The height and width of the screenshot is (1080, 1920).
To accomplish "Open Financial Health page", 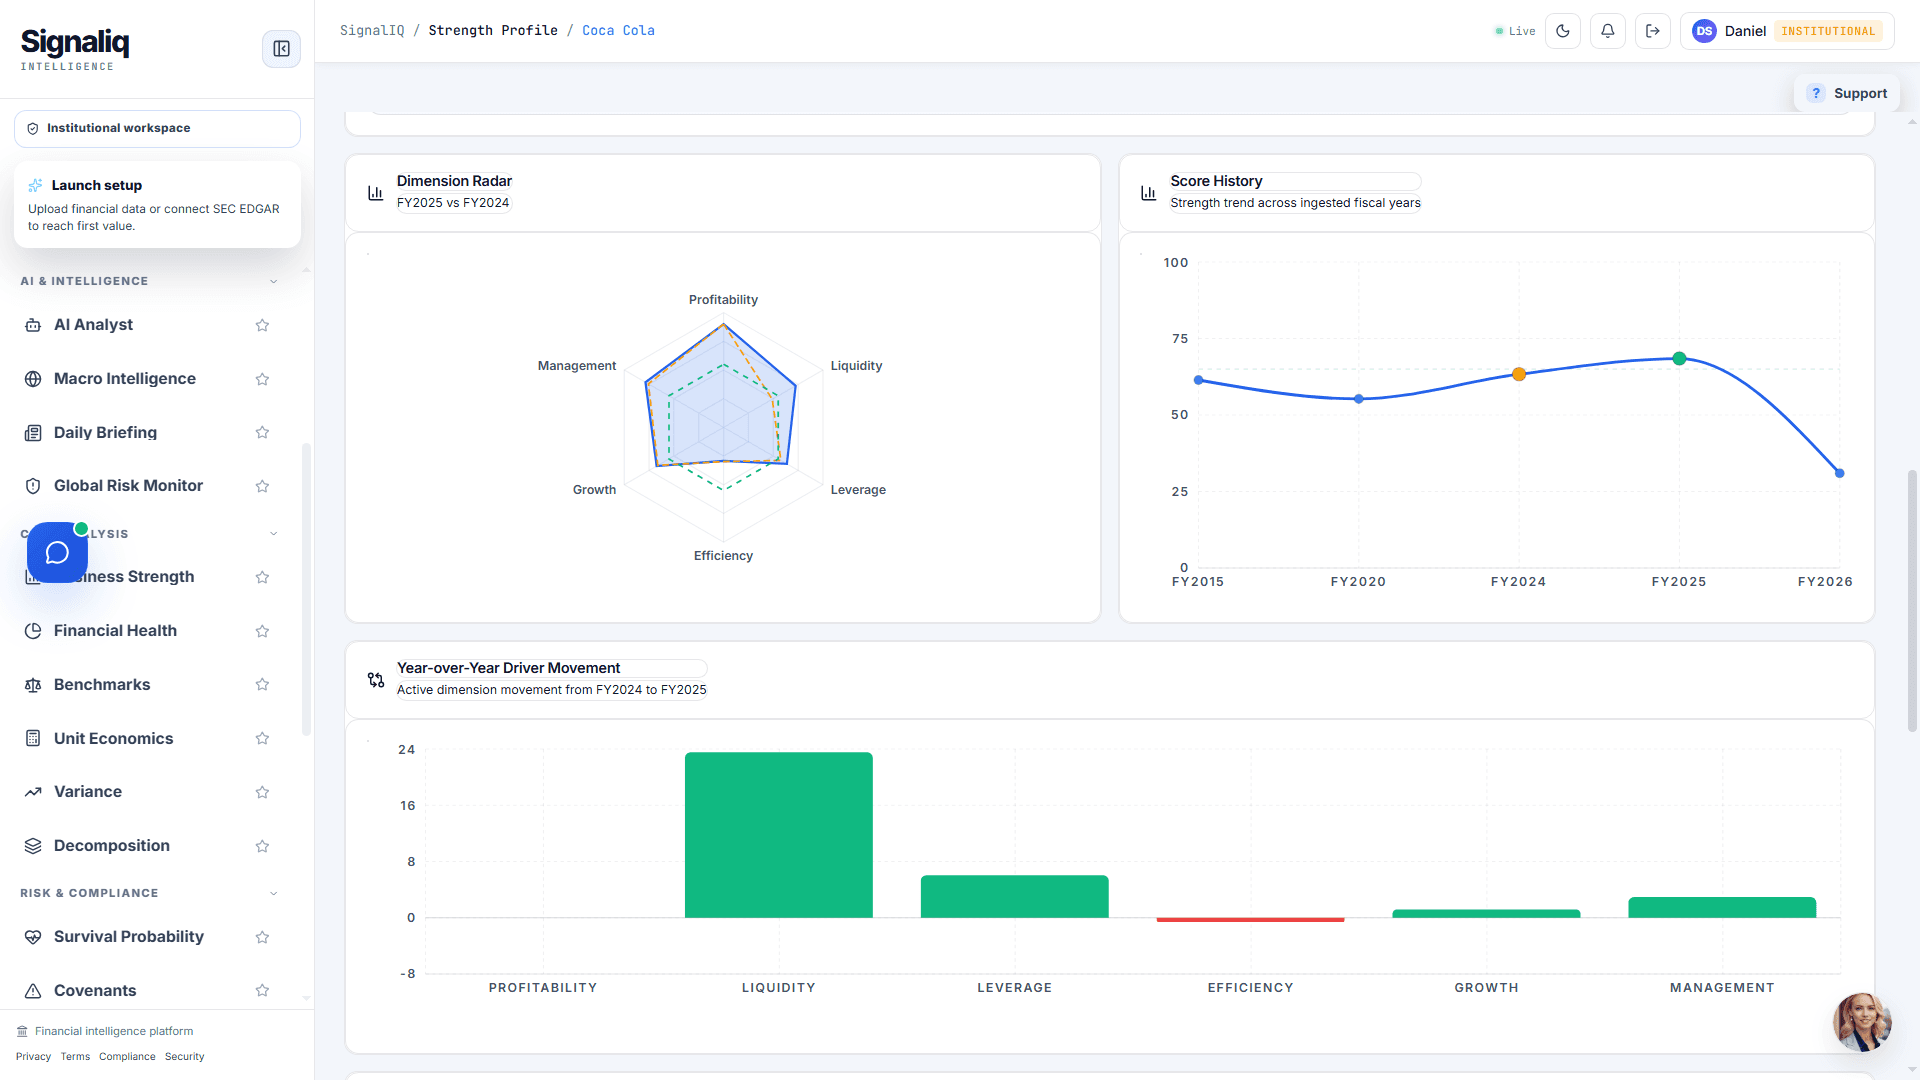I will click(x=115, y=630).
